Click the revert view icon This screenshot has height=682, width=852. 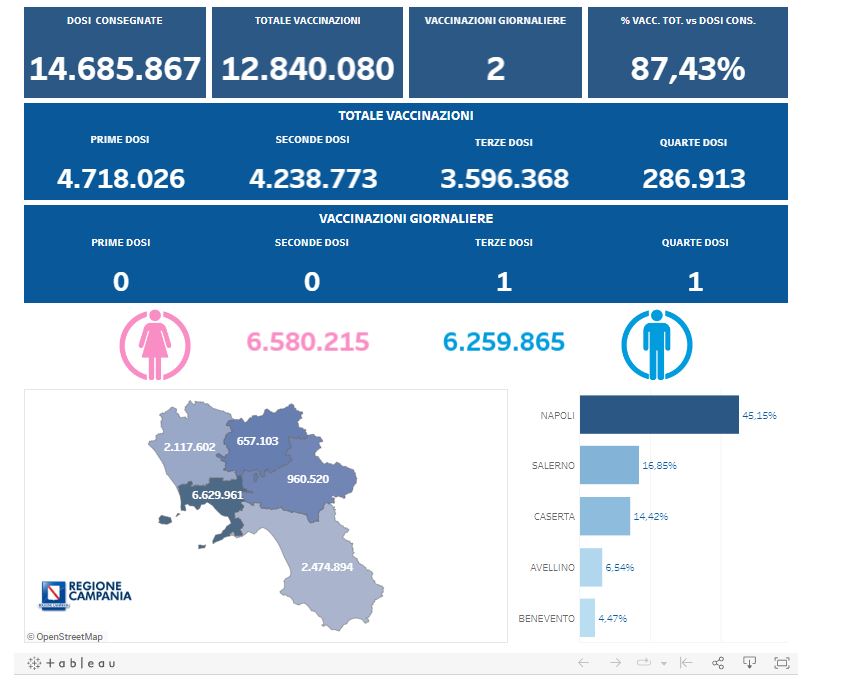pyautogui.click(x=686, y=663)
